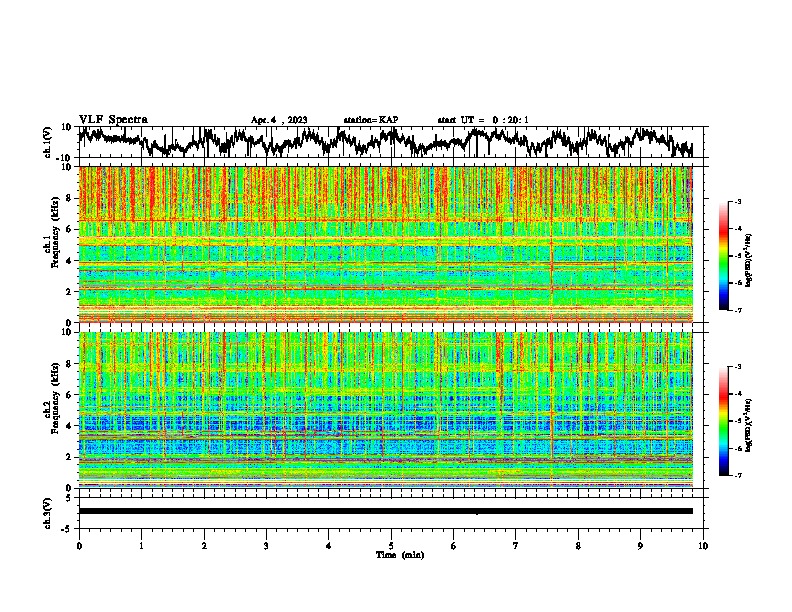Click the 'ch.1(V)' axis label

pos(49,142)
